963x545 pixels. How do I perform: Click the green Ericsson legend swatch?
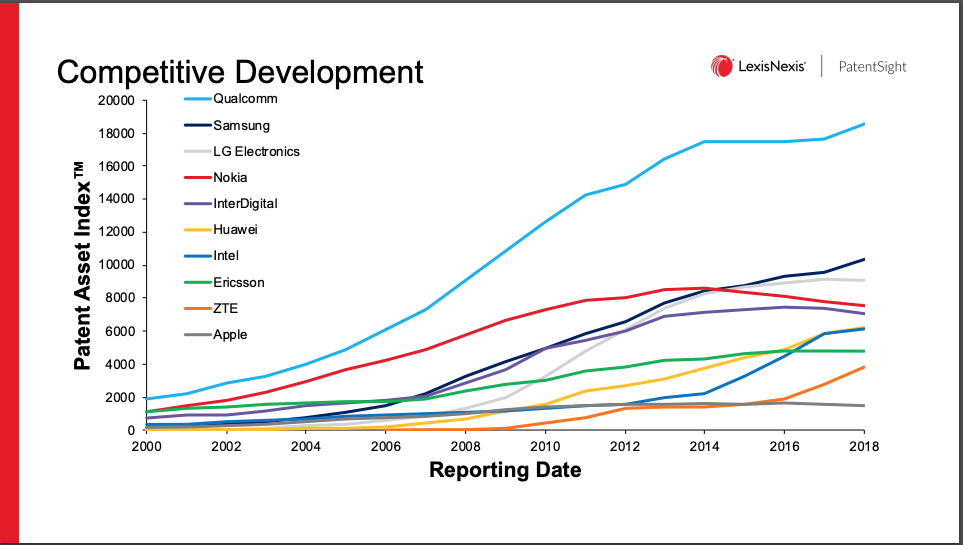click(x=197, y=283)
